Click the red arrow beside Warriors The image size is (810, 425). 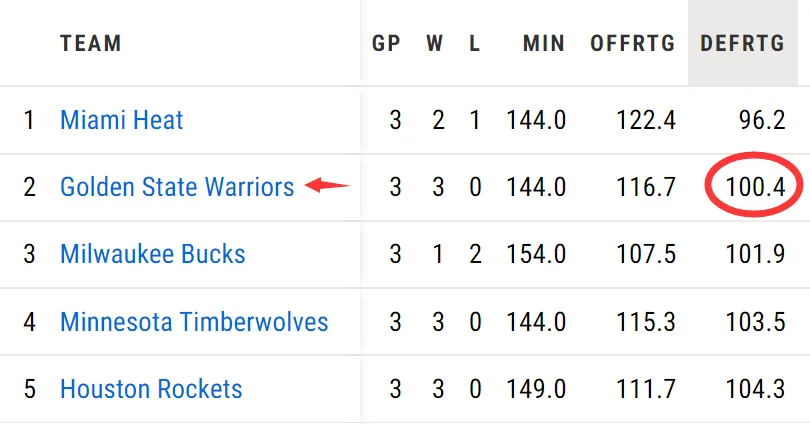click(328, 185)
